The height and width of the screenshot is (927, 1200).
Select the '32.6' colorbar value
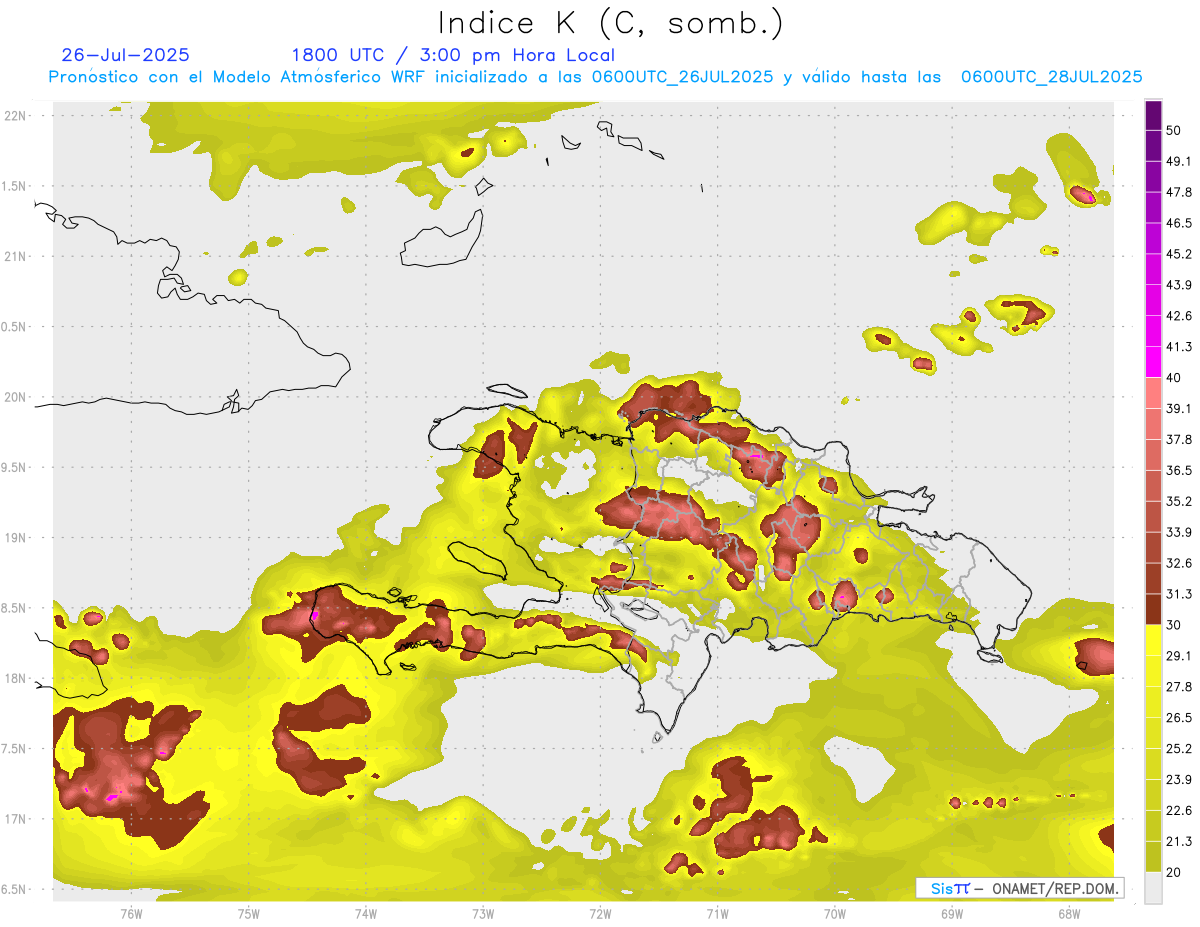click(x=1179, y=563)
